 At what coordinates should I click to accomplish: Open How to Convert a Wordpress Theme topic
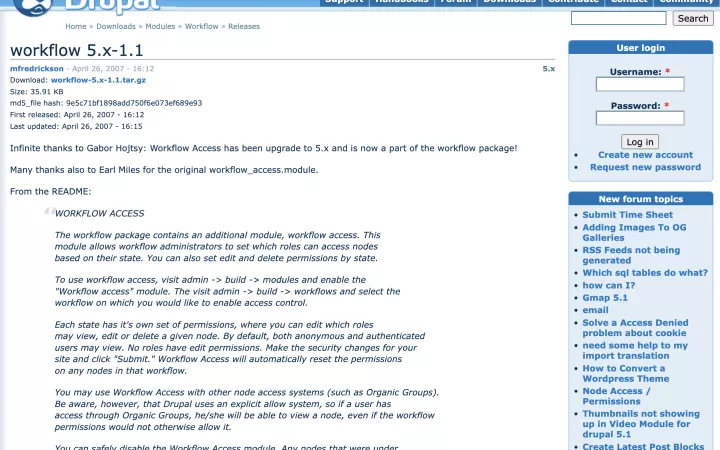click(x=626, y=373)
